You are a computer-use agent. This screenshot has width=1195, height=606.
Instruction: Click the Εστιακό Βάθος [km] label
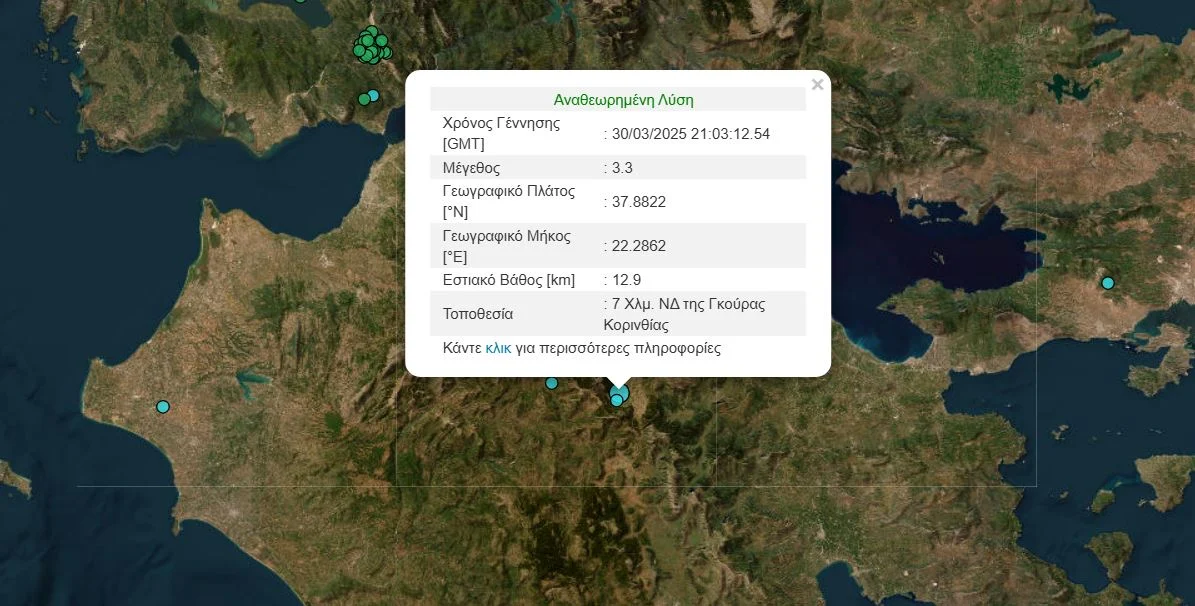[508, 280]
